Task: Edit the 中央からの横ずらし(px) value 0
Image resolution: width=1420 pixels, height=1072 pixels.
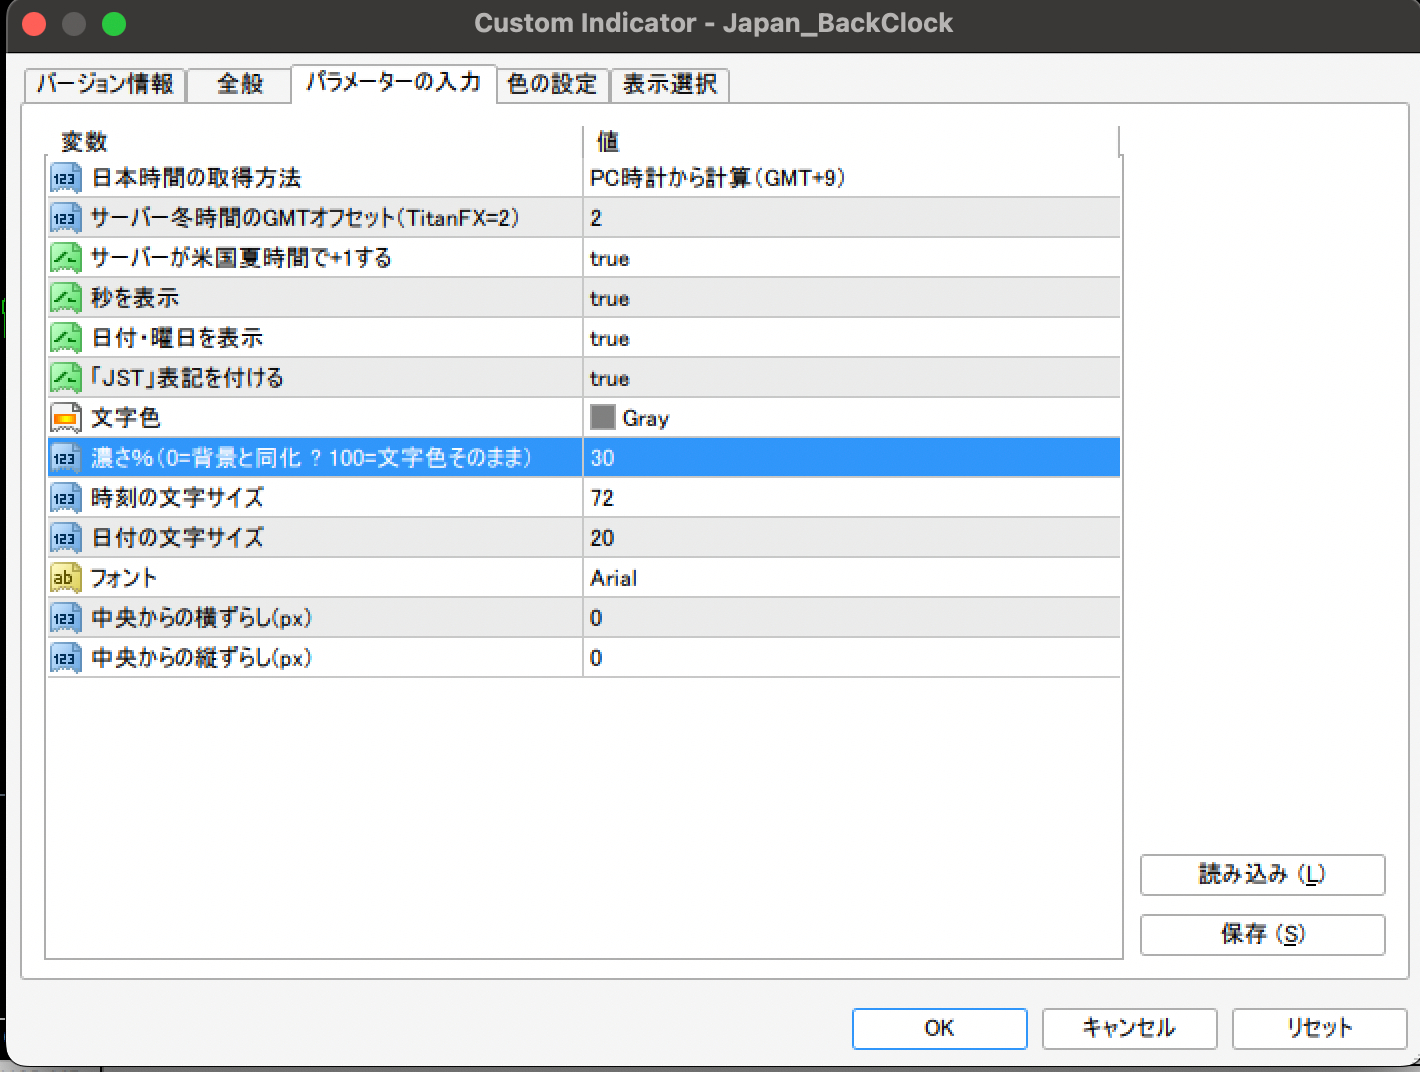Action: point(851,618)
